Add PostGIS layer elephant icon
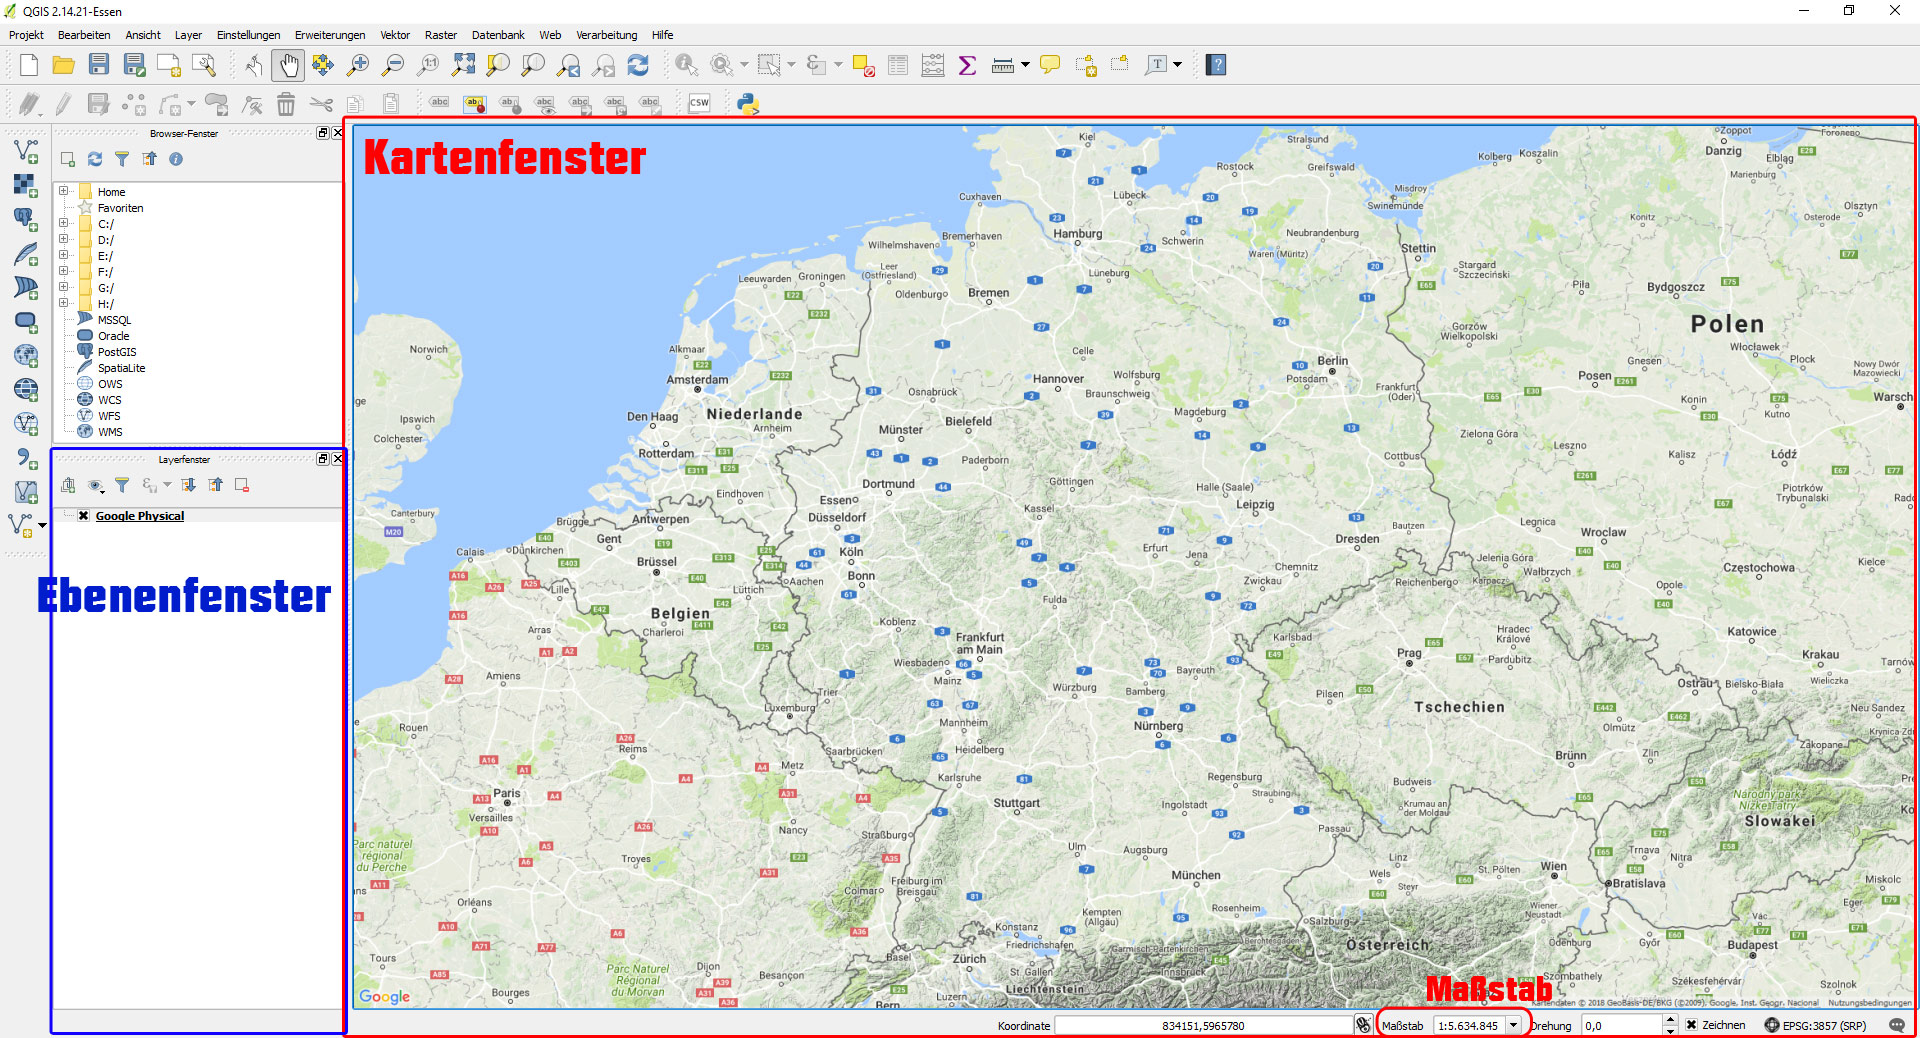This screenshot has width=1920, height=1038. coord(26,219)
